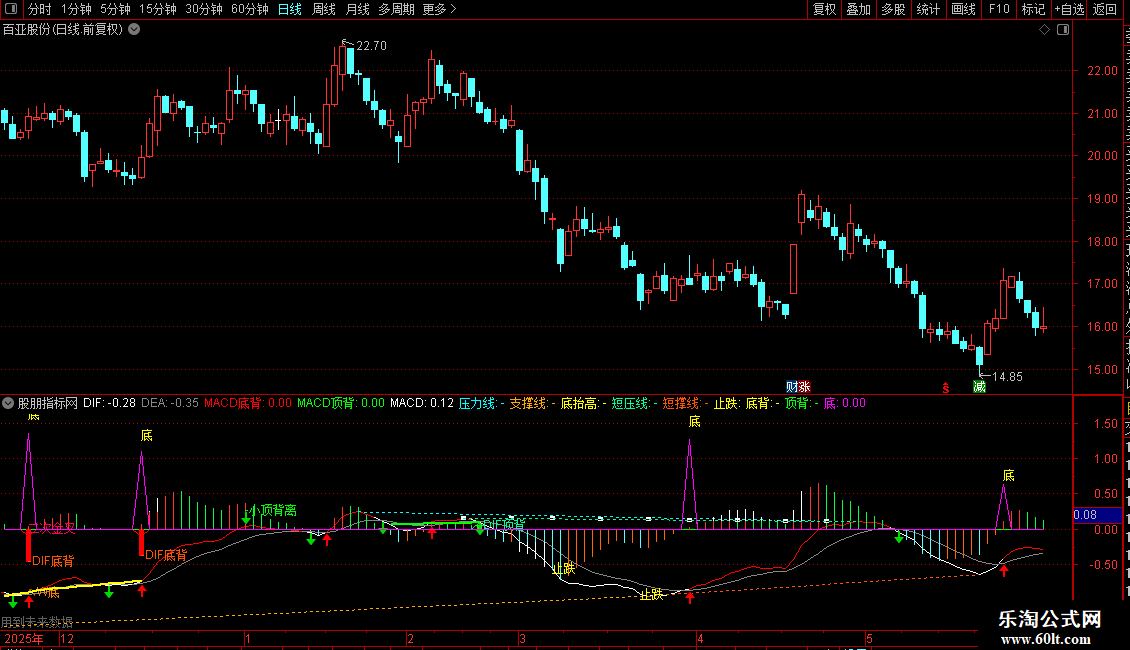
Task: Click the 涨 marker on the chart
Action: tap(804, 387)
